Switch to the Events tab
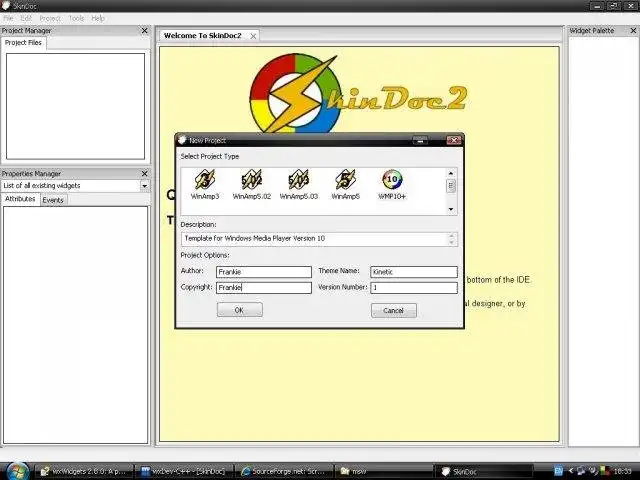640x480 pixels. coord(53,200)
